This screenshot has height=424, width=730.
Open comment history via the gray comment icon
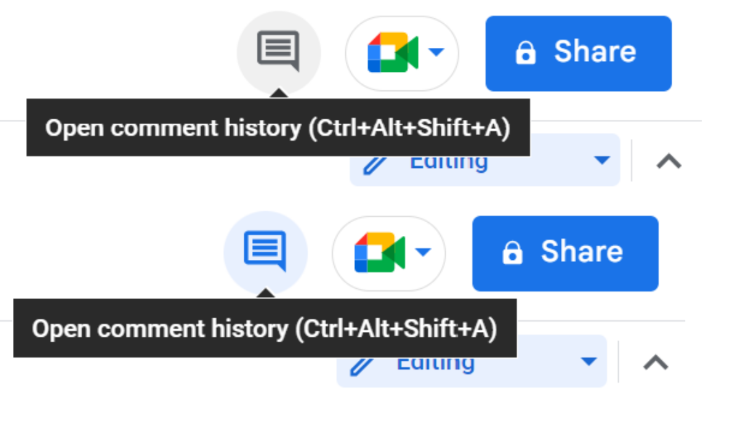coord(278,51)
